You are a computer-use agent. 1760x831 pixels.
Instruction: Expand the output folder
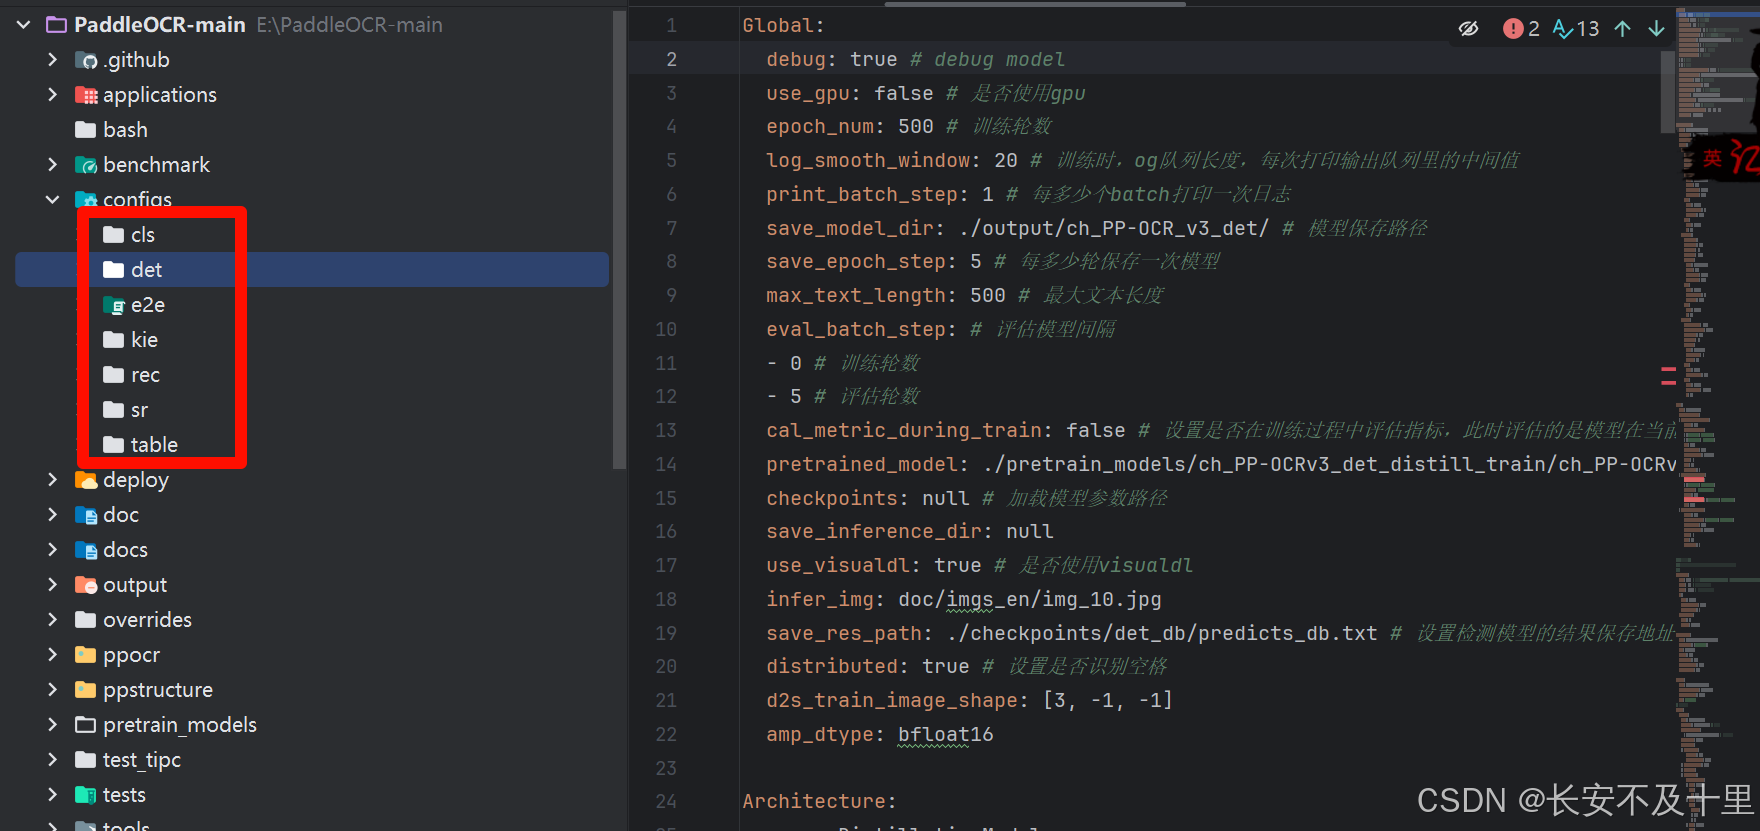click(52, 585)
